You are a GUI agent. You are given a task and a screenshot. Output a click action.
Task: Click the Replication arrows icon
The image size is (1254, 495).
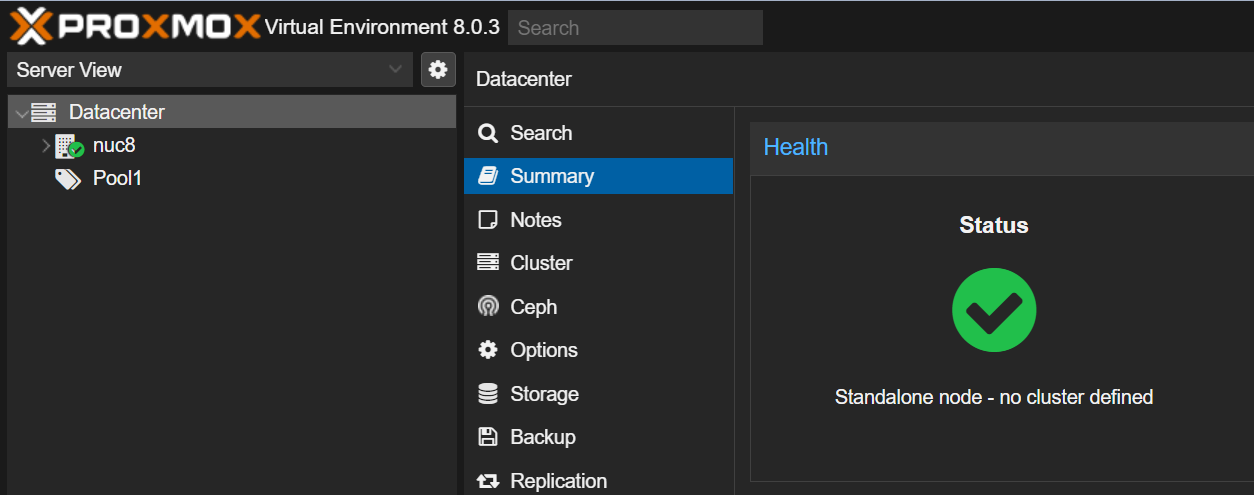(488, 481)
